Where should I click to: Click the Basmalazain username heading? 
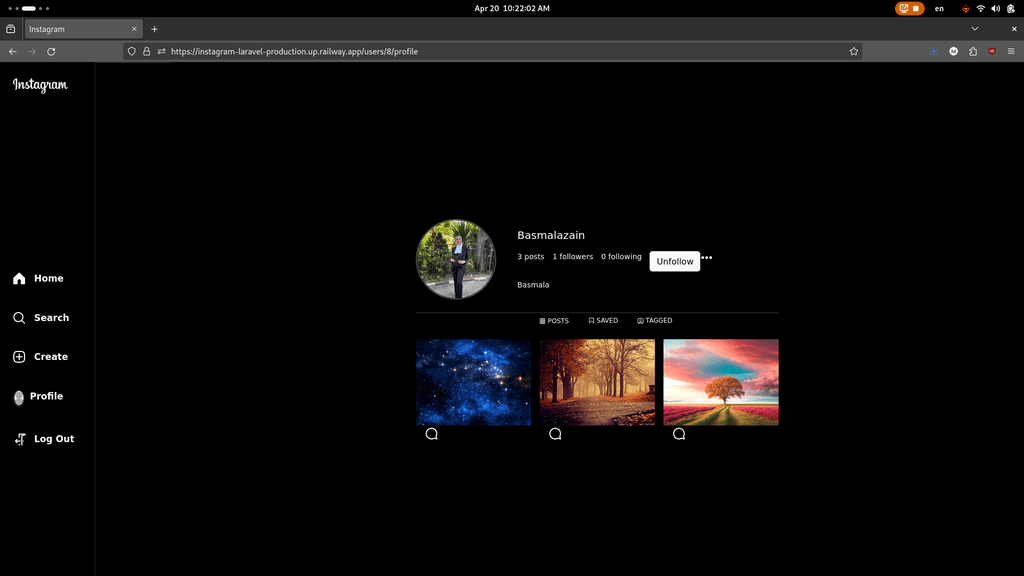tap(551, 235)
